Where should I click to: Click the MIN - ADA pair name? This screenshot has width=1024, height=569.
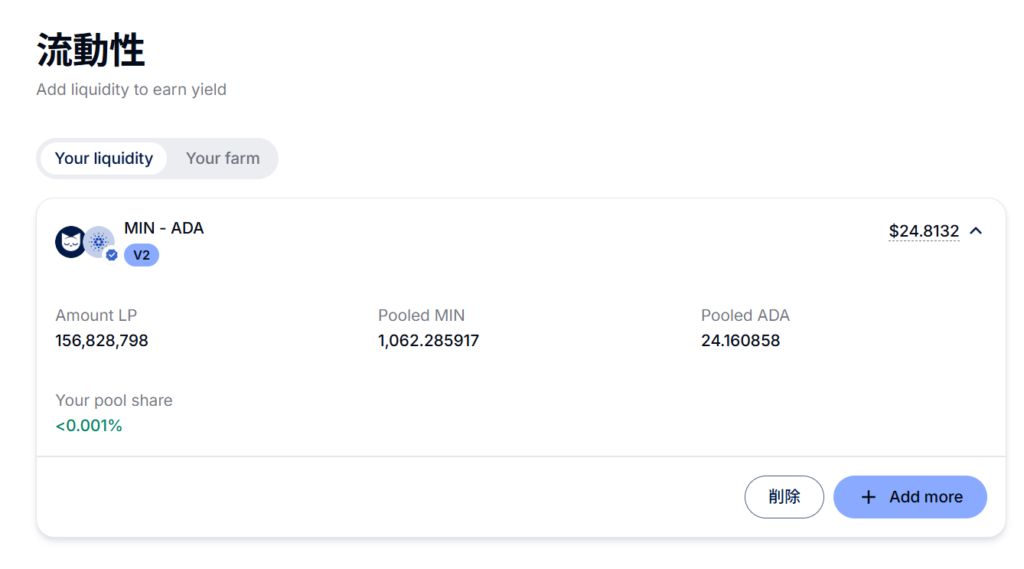[164, 228]
